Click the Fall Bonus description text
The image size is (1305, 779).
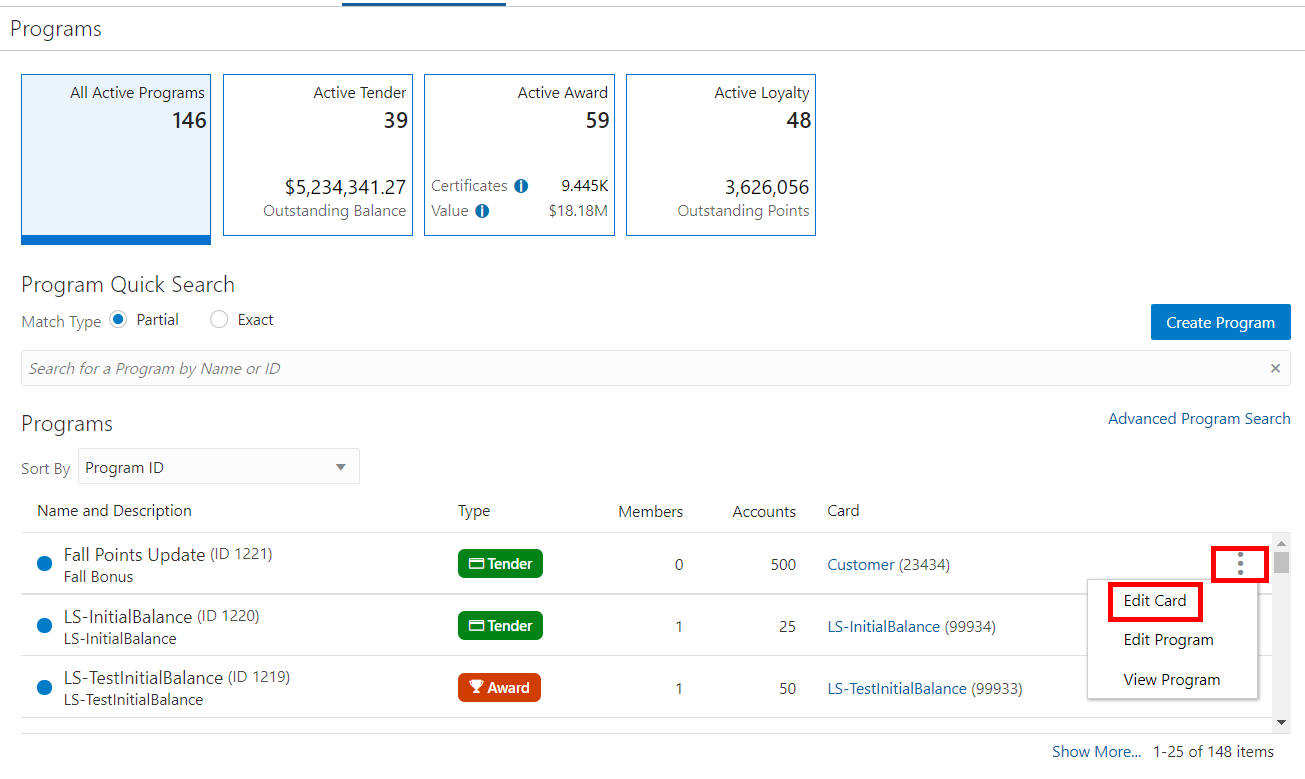[x=98, y=577]
